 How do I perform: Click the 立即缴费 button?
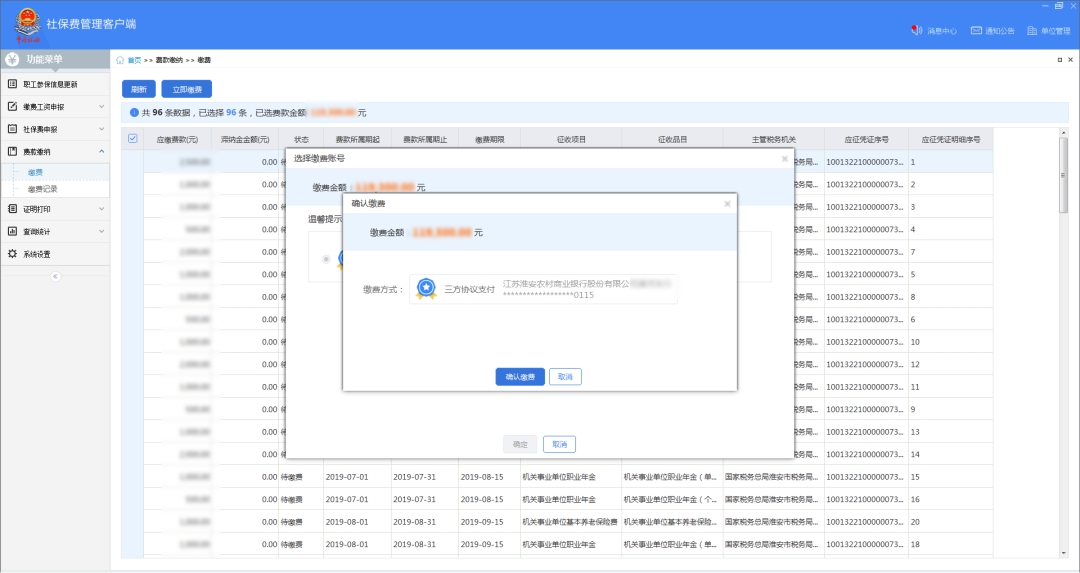[x=186, y=89]
